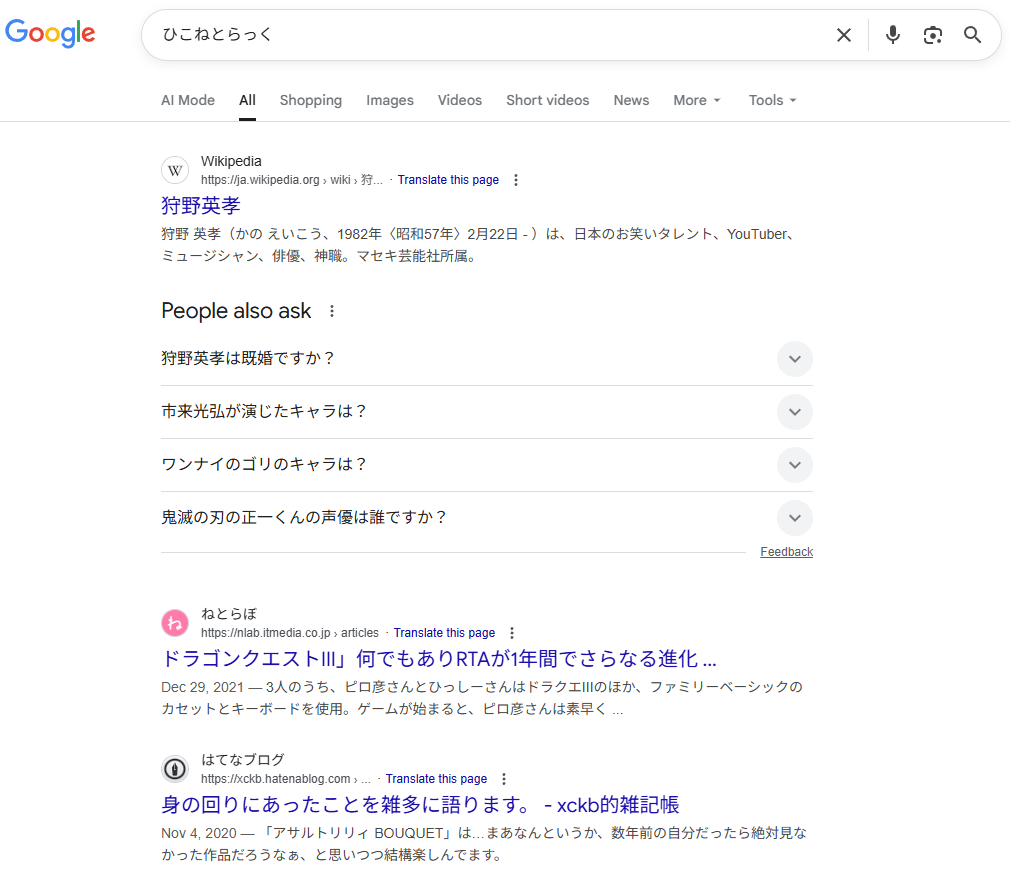Click the Feedback link
The width and height of the screenshot is (1010, 869).
pos(786,552)
